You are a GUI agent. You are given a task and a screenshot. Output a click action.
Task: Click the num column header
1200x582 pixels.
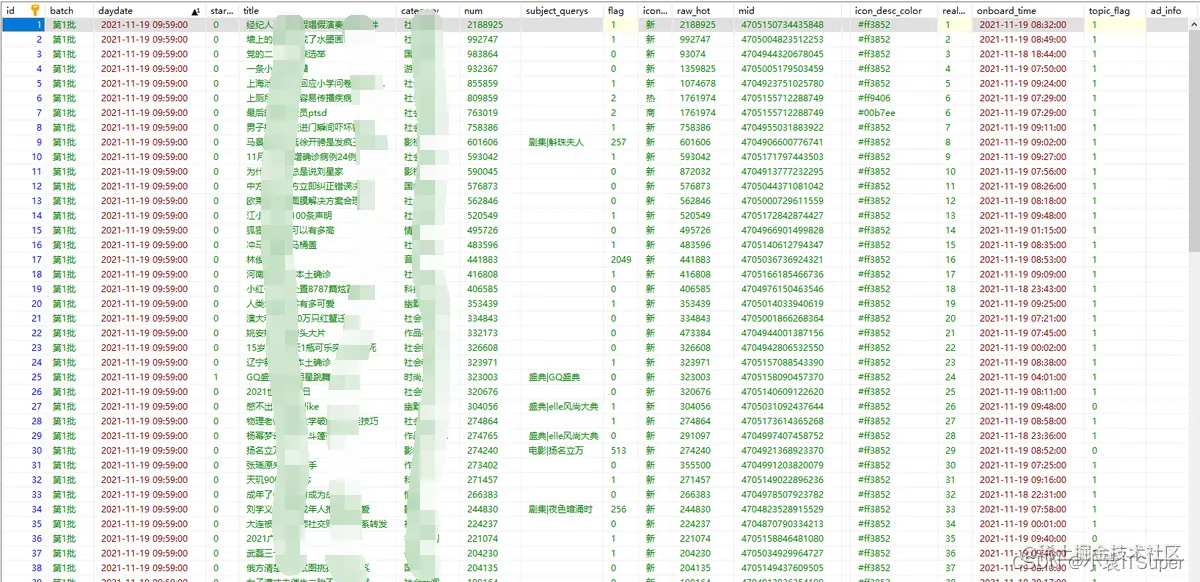(x=492, y=10)
